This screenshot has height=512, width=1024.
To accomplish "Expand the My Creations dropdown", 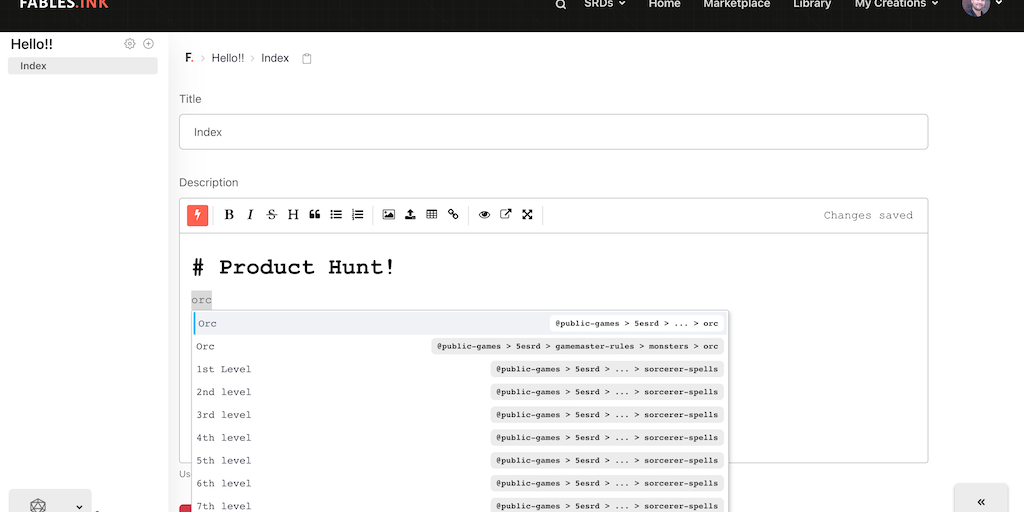I will [x=896, y=5].
